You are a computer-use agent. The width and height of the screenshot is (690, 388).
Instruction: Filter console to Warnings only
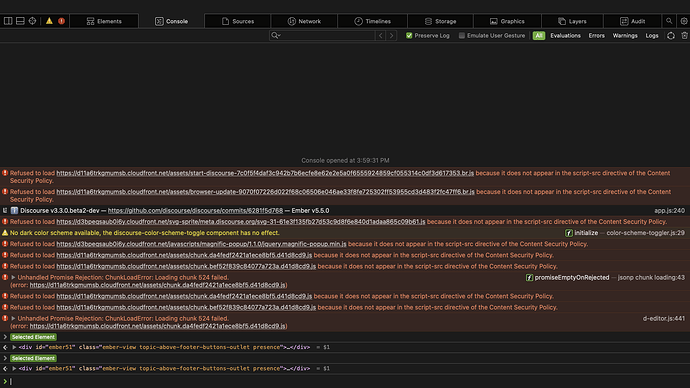point(625,36)
